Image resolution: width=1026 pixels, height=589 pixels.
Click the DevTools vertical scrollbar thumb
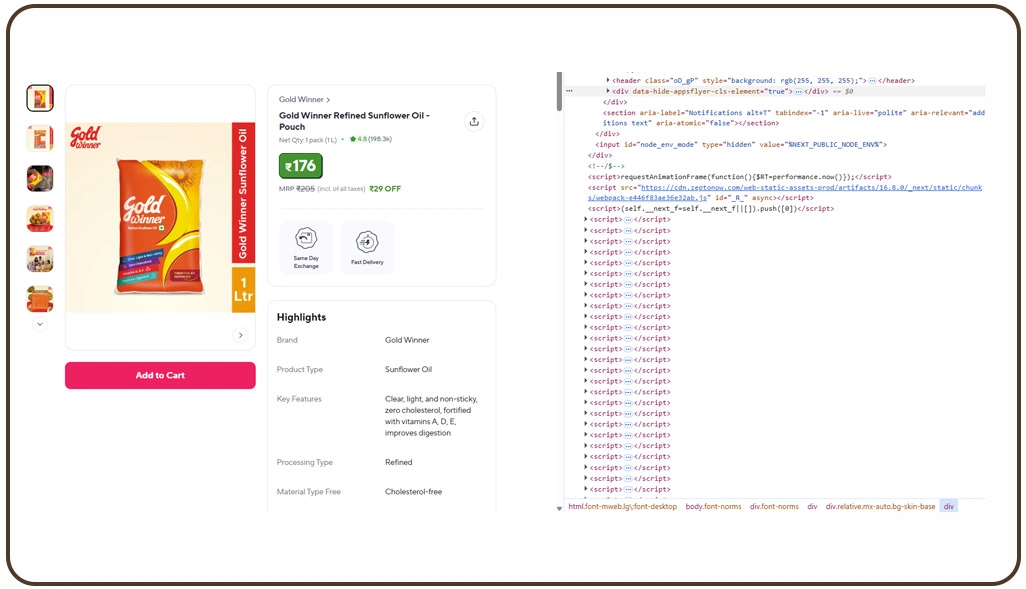[x=559, y=92]
